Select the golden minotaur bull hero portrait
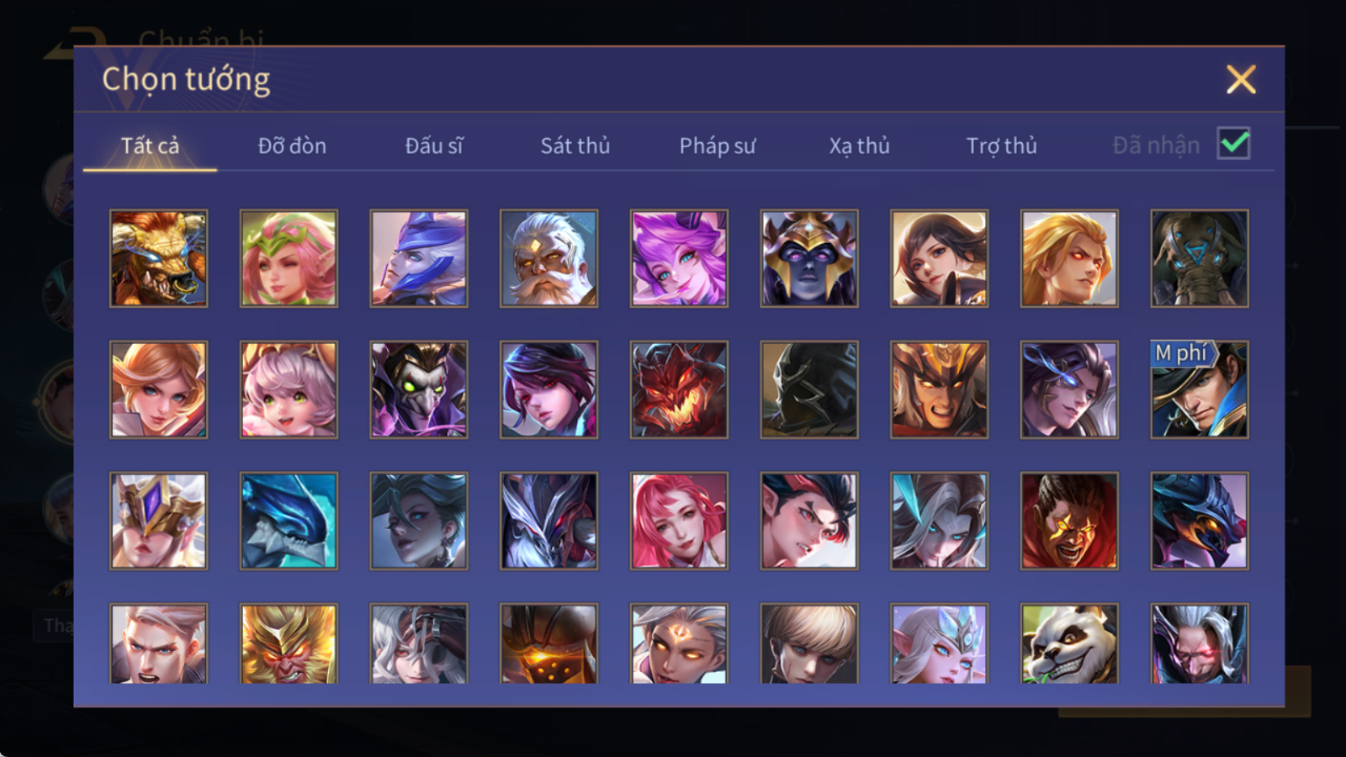Screen dimensions: 1346x757 pyautogui.click(x=159, y=258)
